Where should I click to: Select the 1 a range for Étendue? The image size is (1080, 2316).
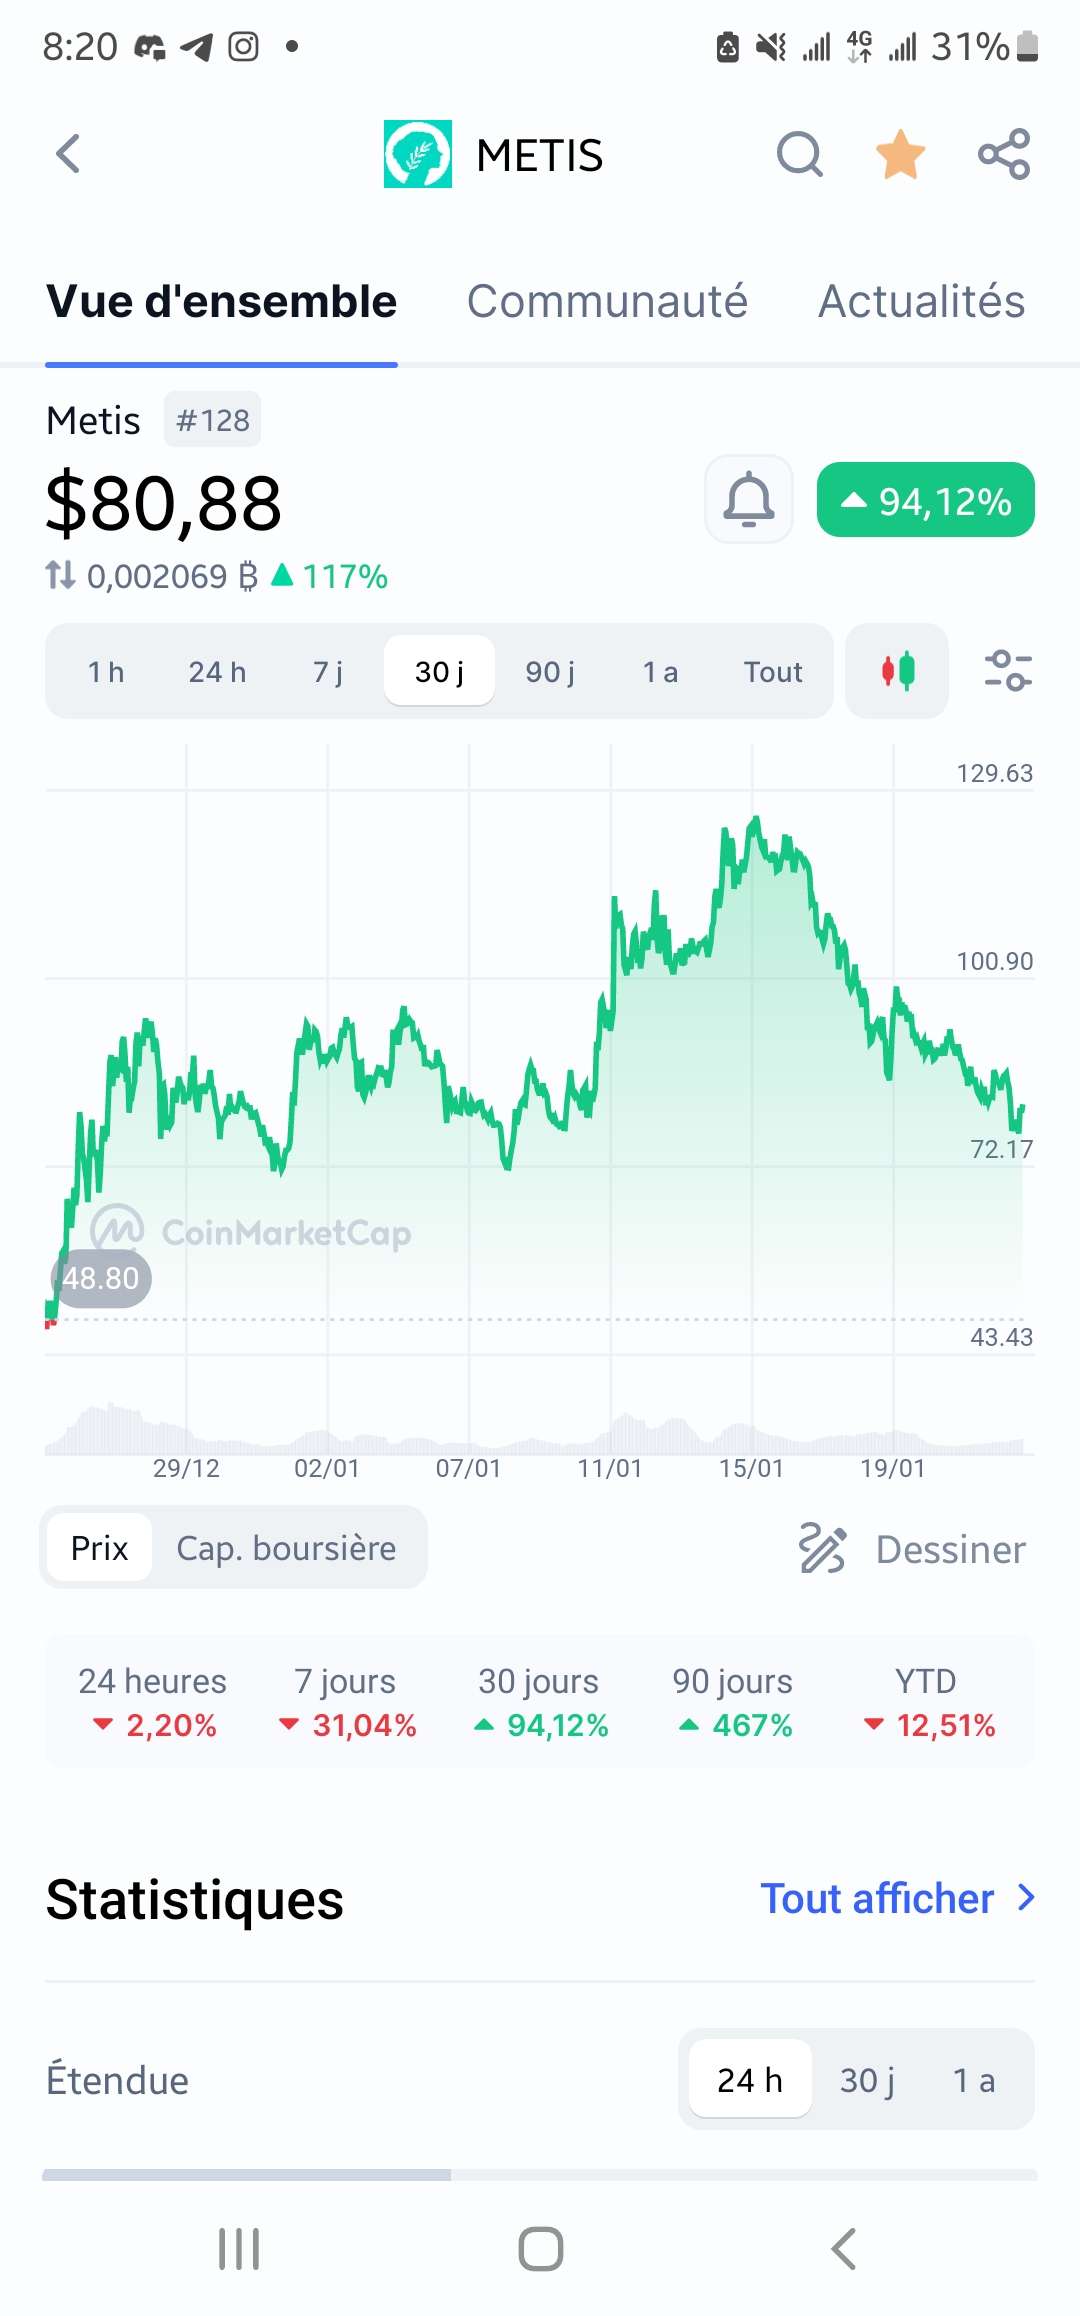[973, 2080]
